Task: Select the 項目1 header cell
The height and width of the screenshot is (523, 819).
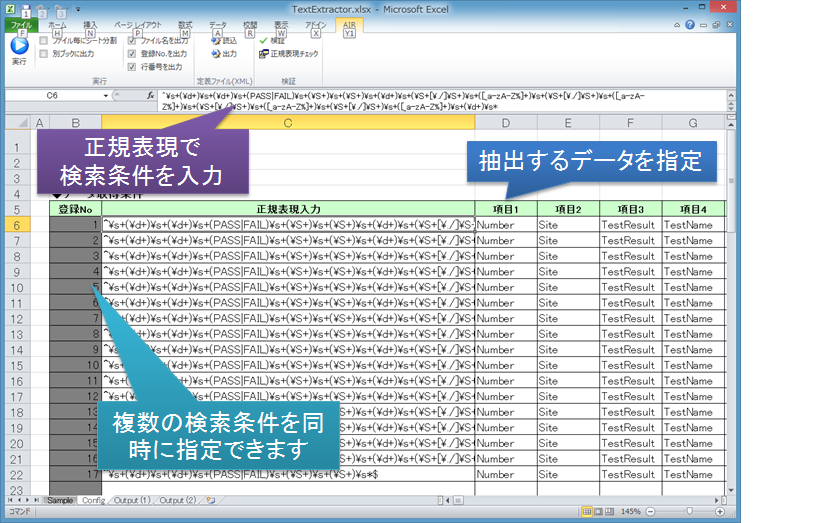Action: [x=506, y=209]
